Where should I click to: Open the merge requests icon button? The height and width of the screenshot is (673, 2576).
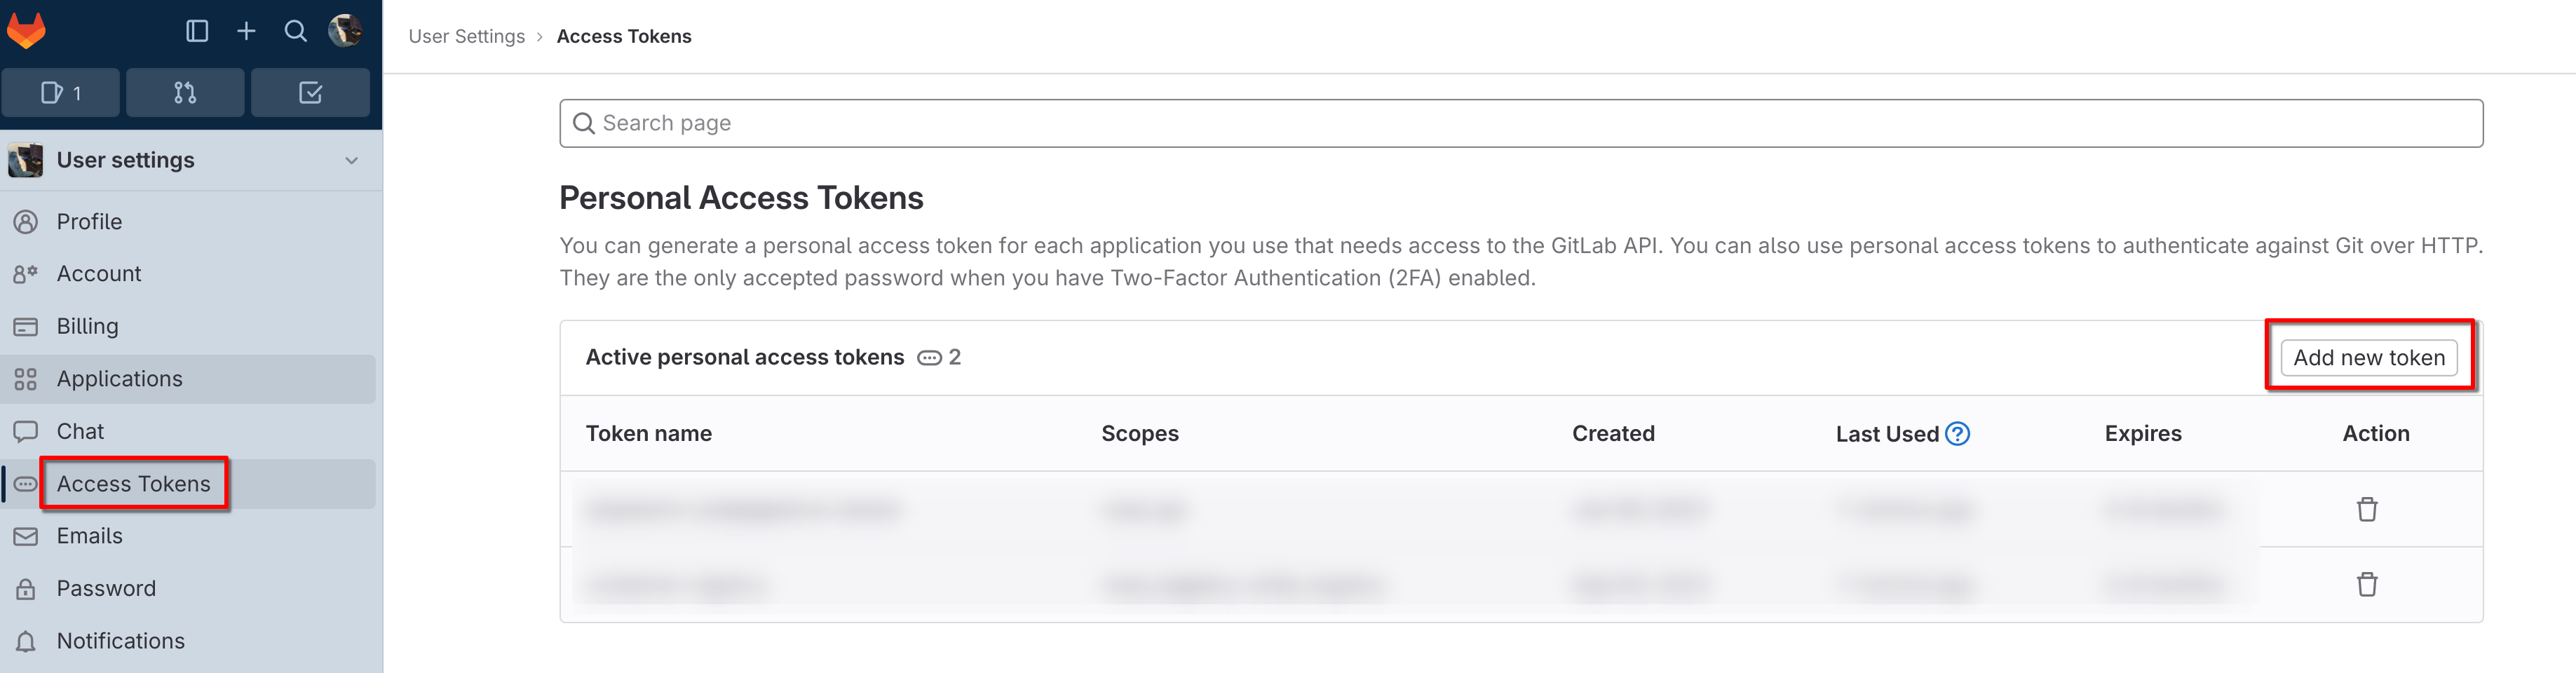pyautogui.click(x=185, y=93)
